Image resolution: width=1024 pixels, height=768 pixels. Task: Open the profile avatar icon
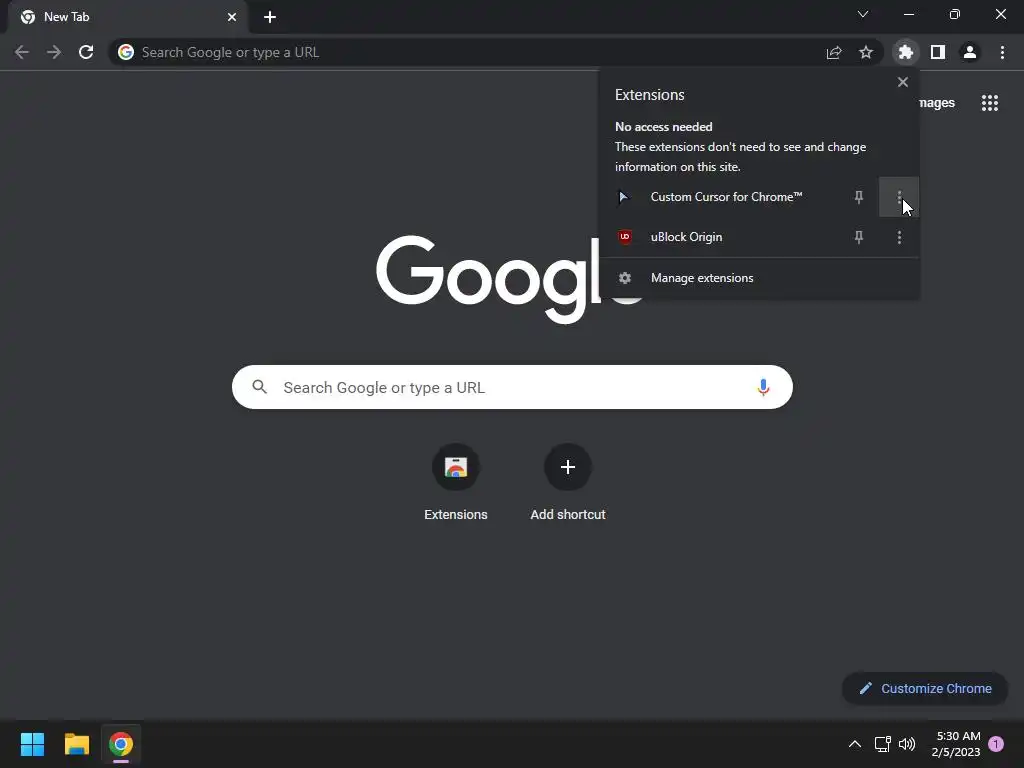[x=970, y=52]
